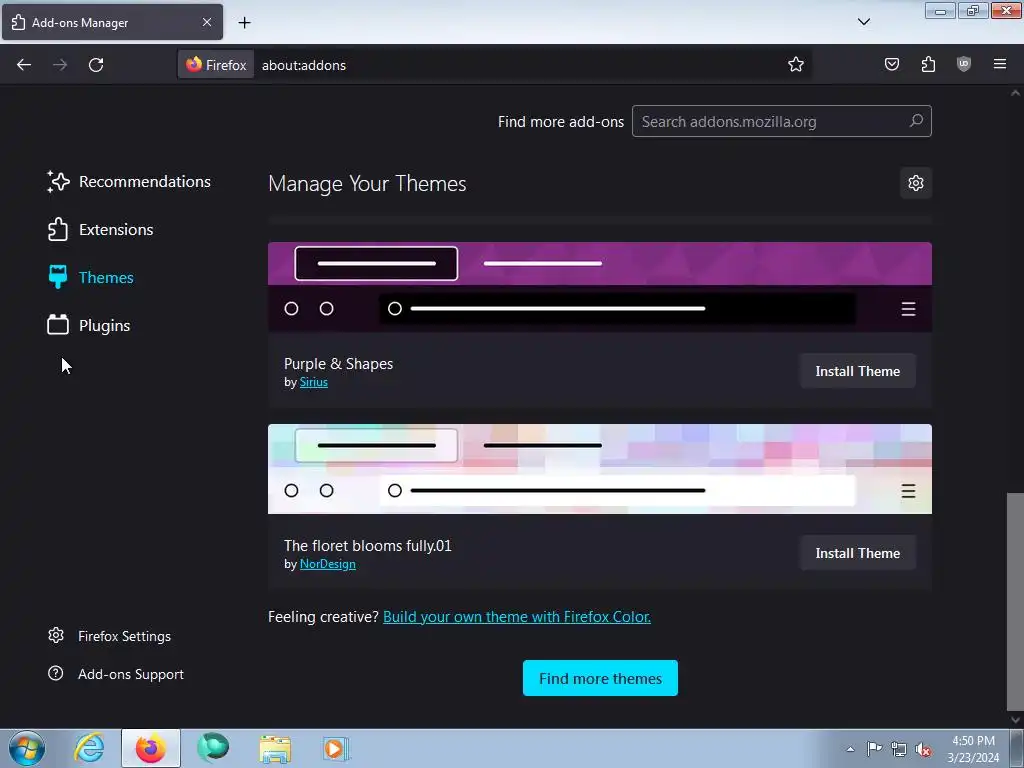1024x768 pixels.
Task: Open a new tab with plus button
Action: pos(244,22)
